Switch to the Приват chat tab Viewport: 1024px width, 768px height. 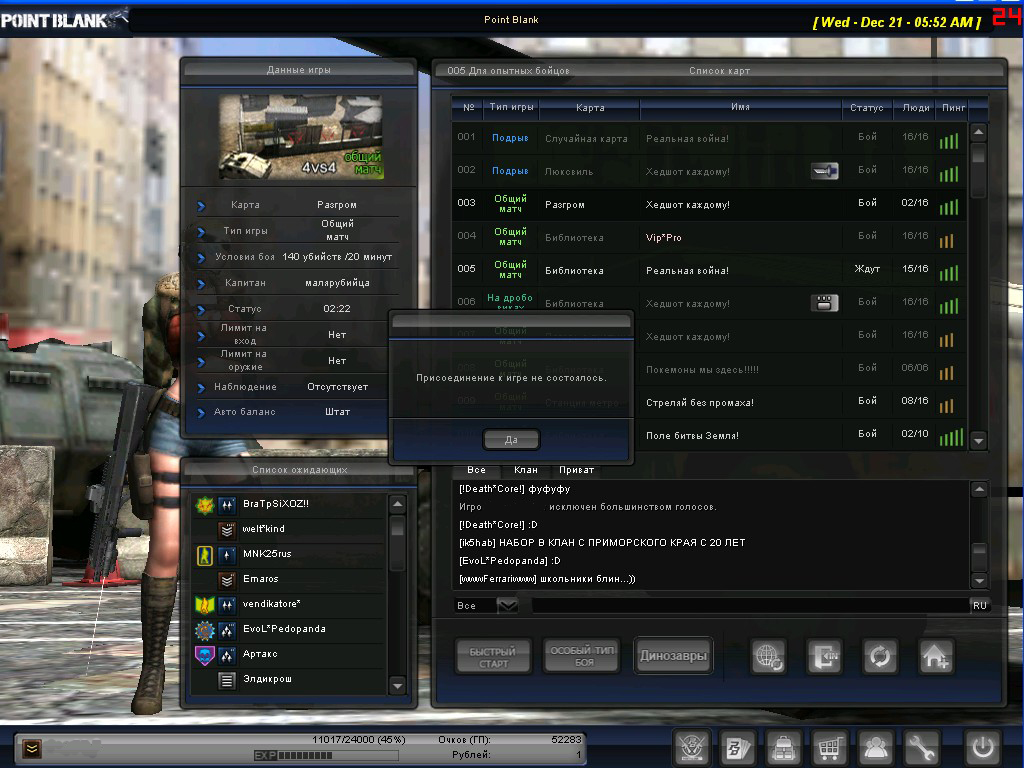577,470
